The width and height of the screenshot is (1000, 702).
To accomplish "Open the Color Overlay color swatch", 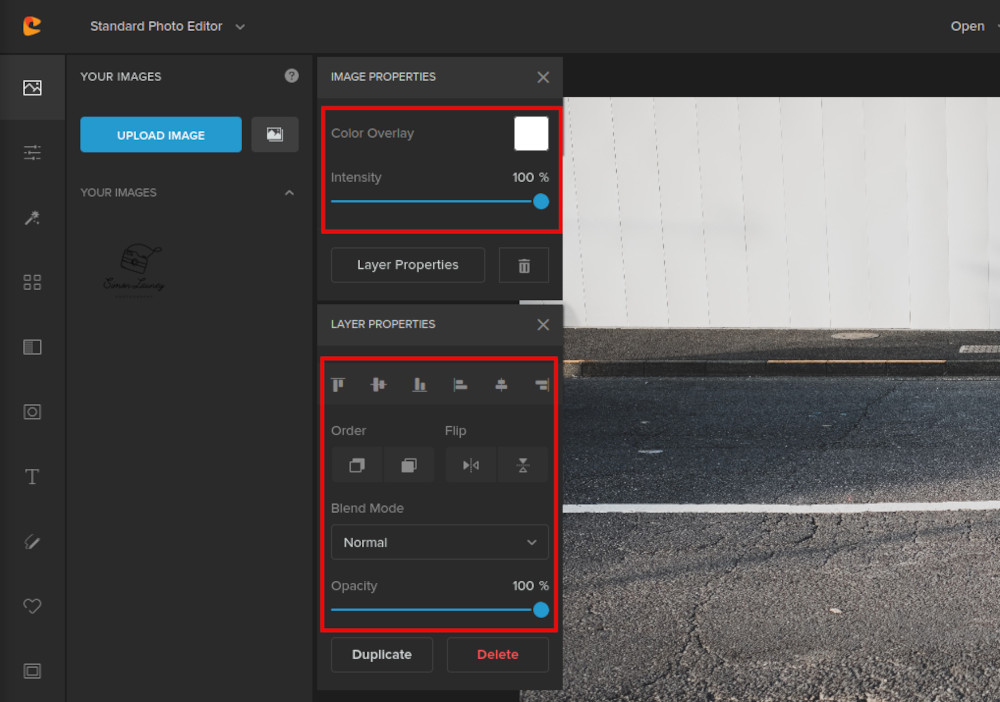I will coord(531,133).
